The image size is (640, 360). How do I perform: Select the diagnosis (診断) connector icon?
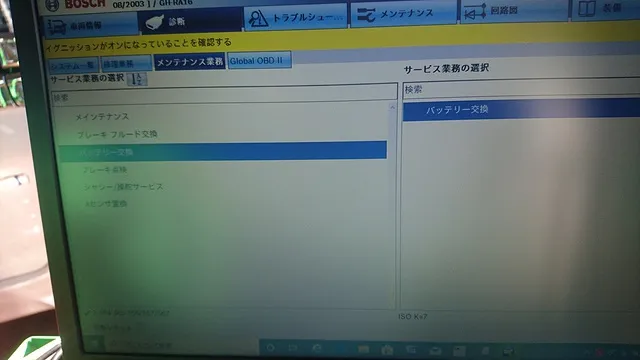pyautogui.click(x=155, y=22)
